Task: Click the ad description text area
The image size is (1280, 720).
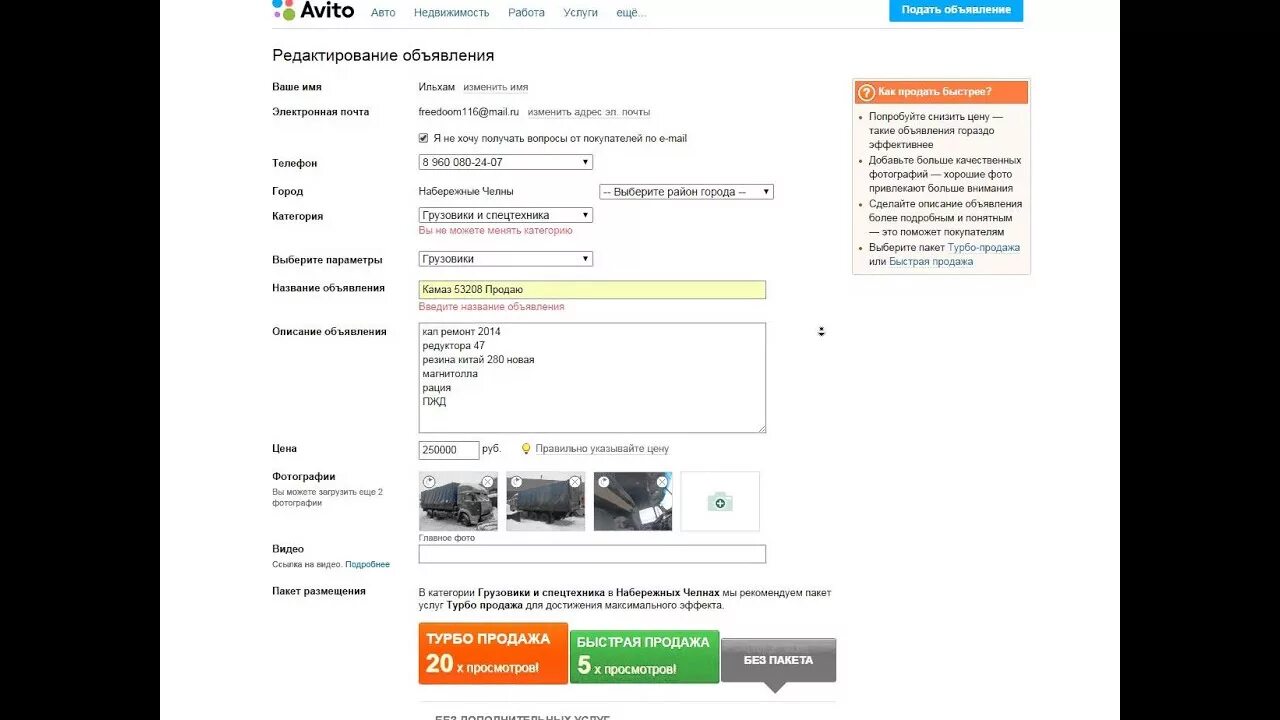Action: pos(592,378)
